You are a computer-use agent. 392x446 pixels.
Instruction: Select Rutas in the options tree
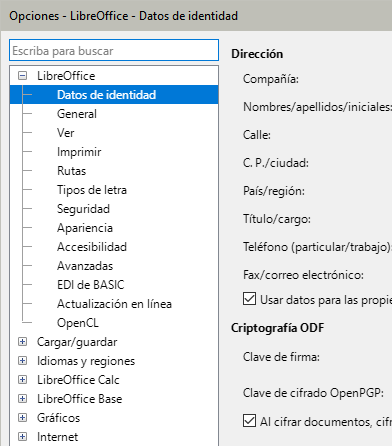click(x=71, y=171)
